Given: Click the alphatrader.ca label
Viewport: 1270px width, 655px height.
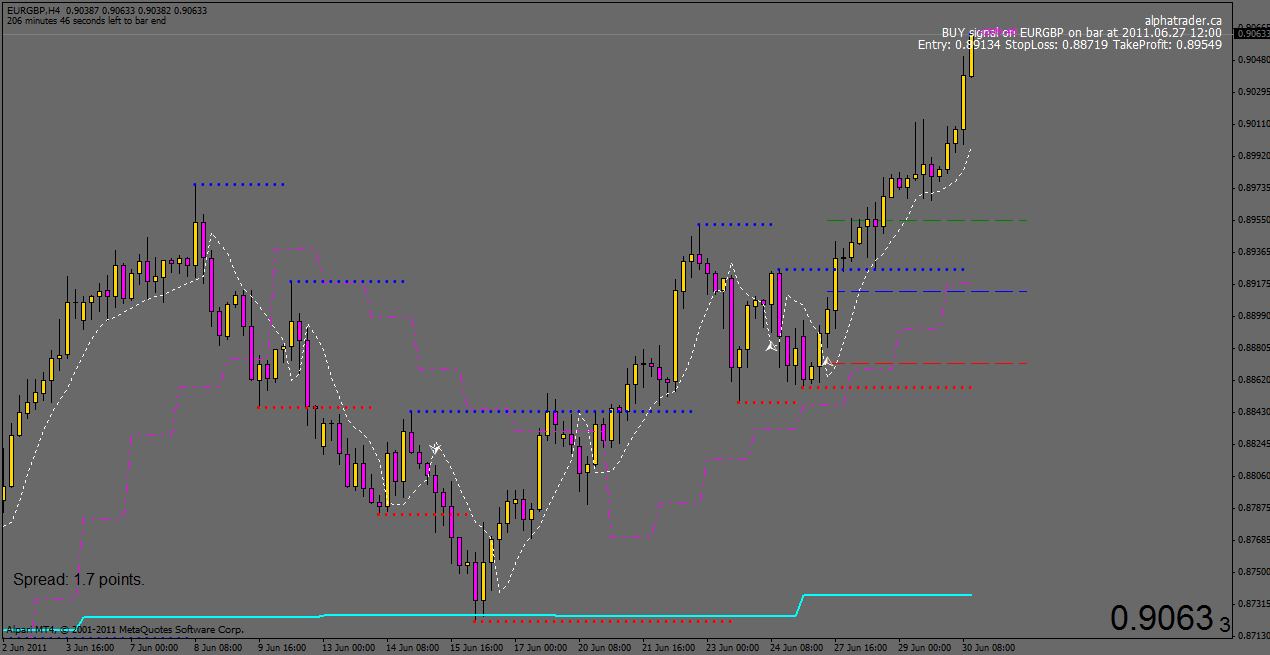Looking at the screenshot, I should coord(1183,19).
